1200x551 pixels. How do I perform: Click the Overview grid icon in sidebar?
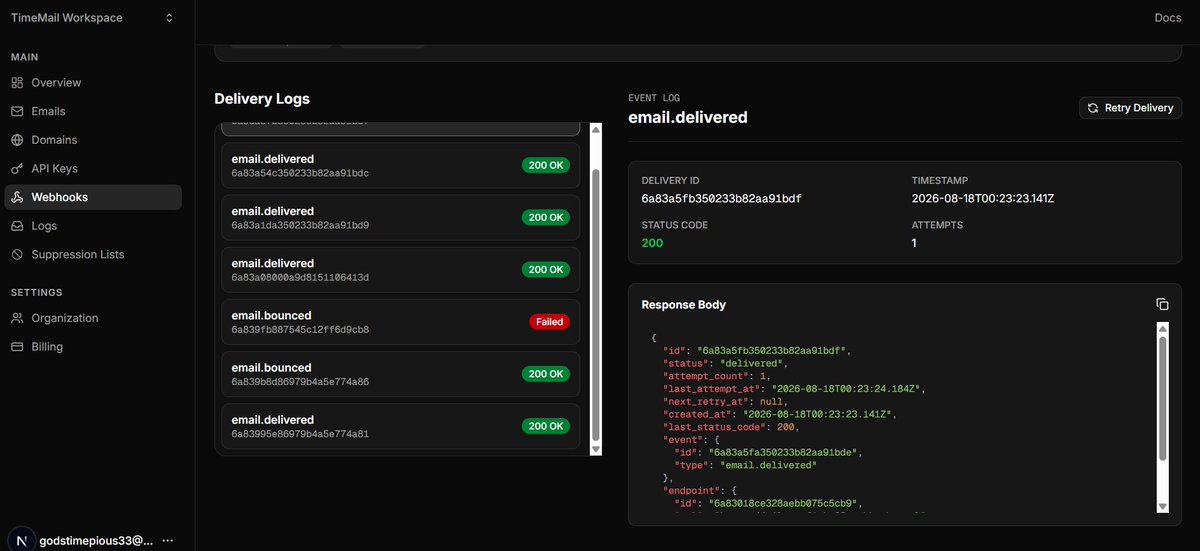coord(17,83)
